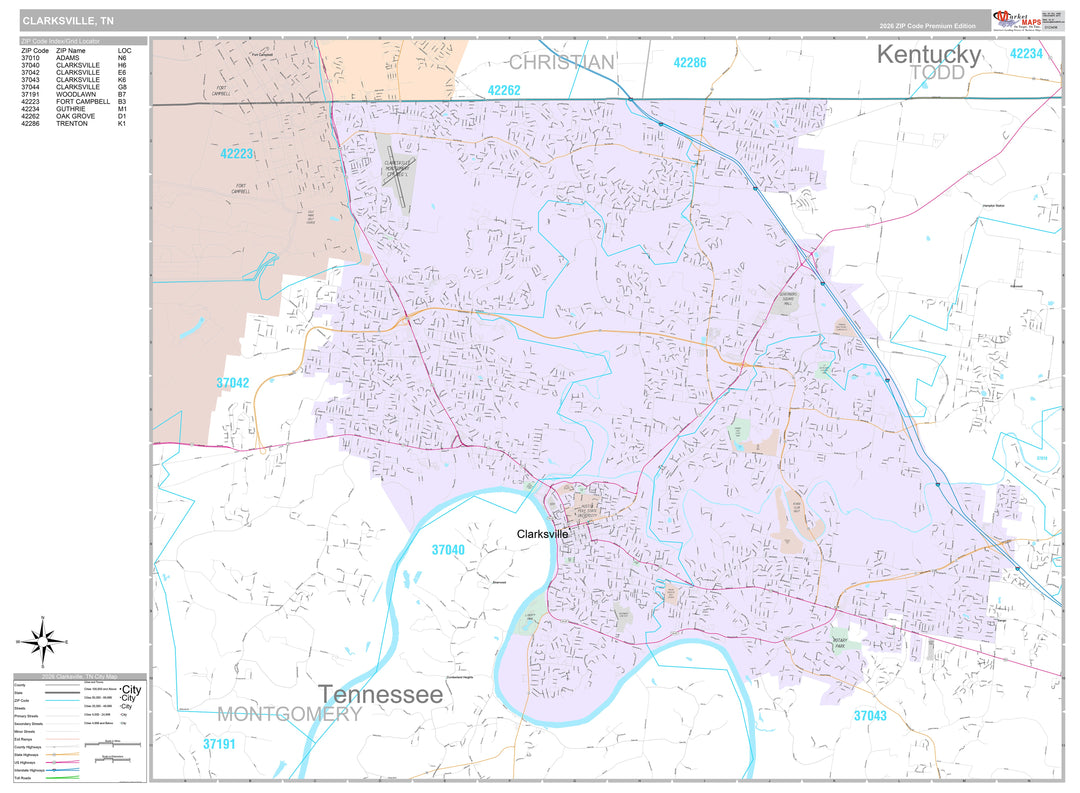Click the 37043 ZIP label on the map
This screenshot has height=793, width=1080.
(x=871, y=716)
